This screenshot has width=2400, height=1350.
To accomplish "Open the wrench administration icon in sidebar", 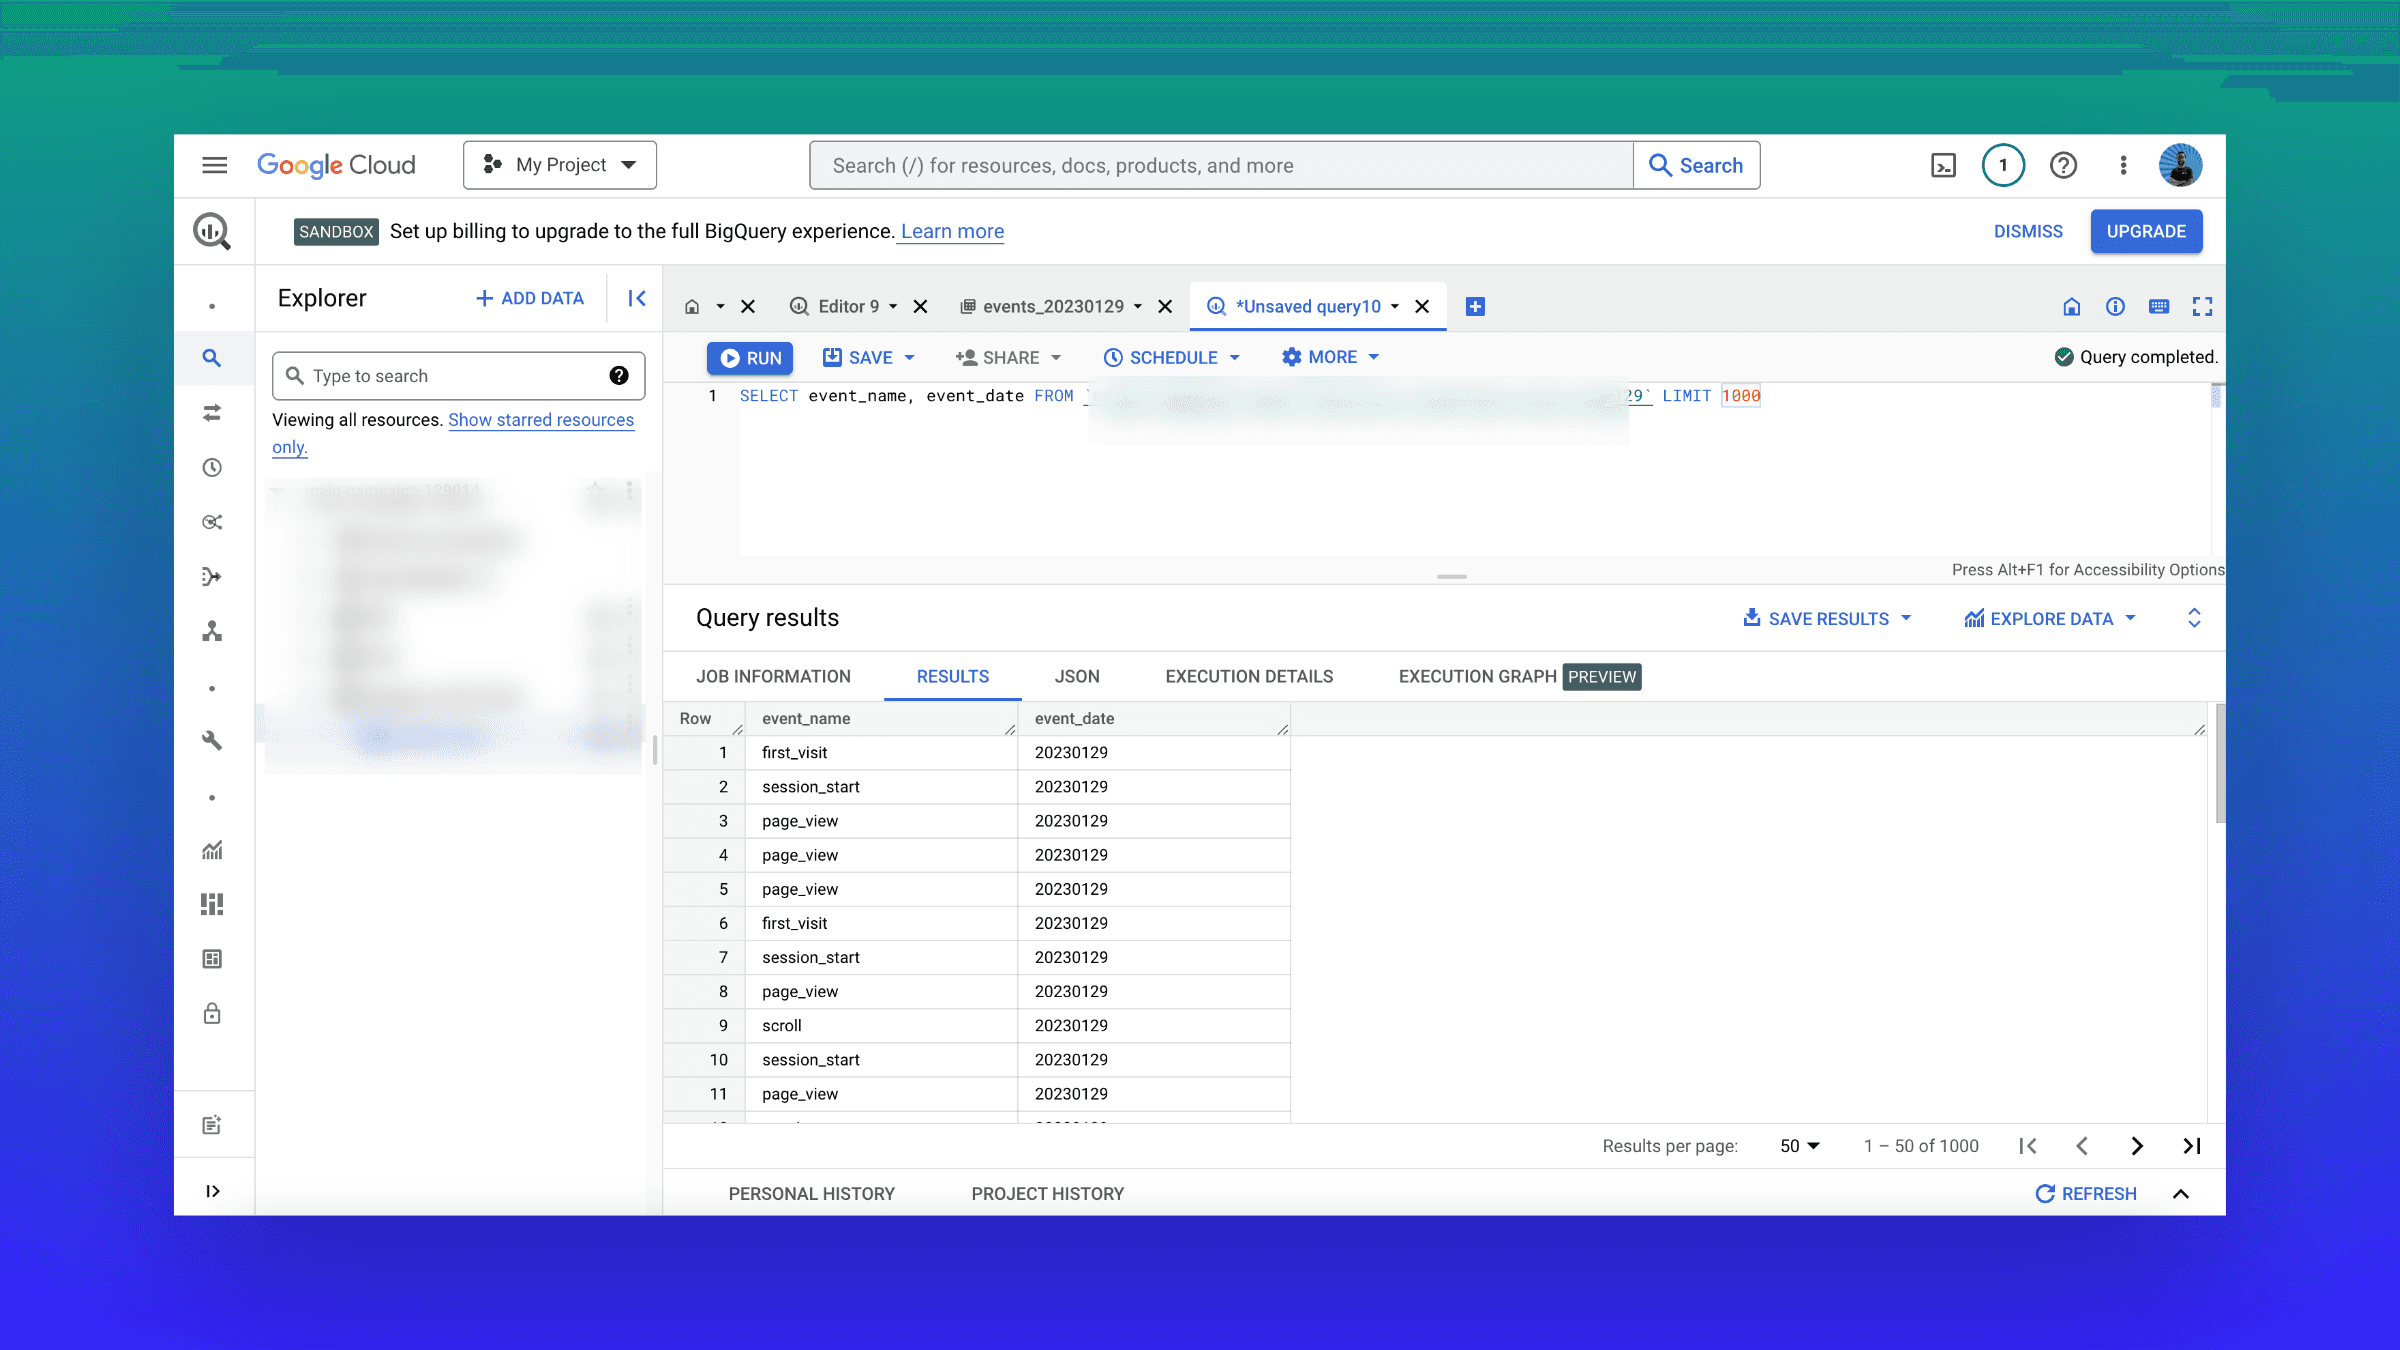I will pyautogui.click(x=212, y=740).
